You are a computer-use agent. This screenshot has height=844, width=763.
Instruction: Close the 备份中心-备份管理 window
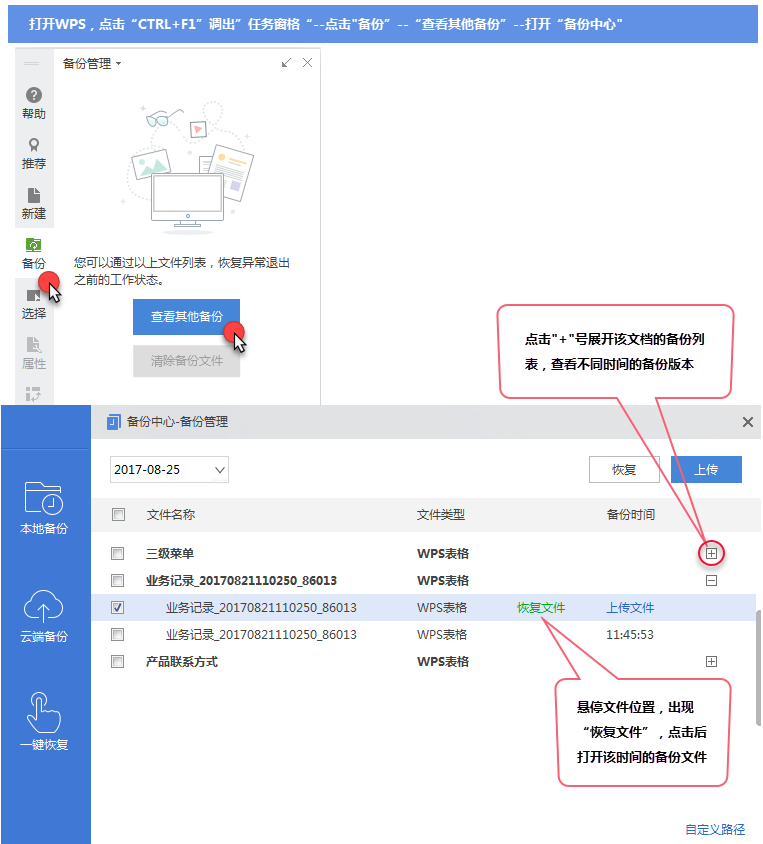coord(747,422)
